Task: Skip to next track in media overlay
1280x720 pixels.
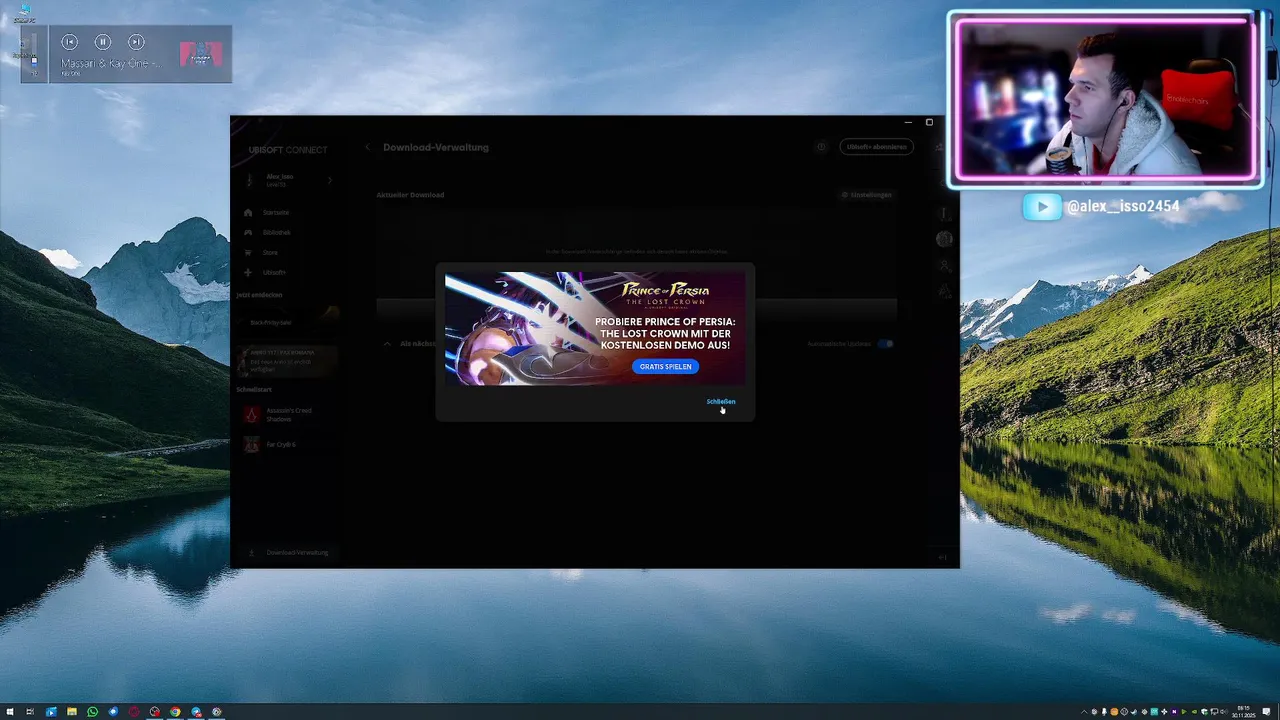Action: point(136,42)
